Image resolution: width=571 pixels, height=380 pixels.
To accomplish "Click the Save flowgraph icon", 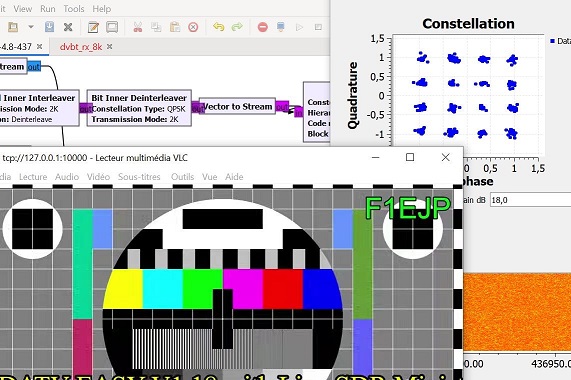I will coord(50,27).
